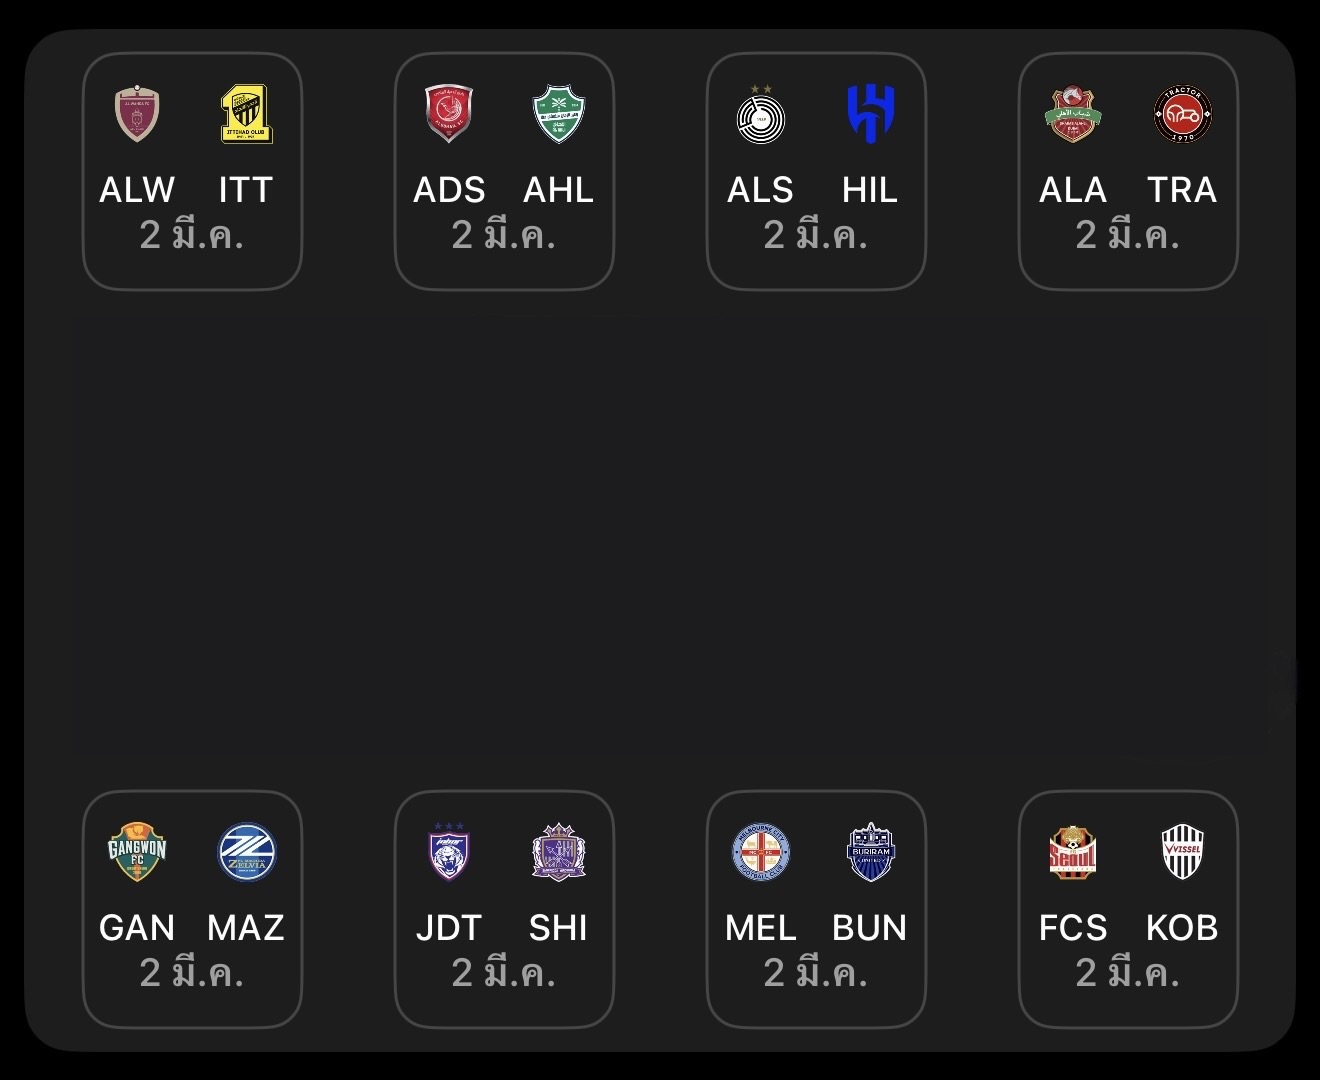
Task: Select the blue Zelvia round logo
Action: point(246,852)
